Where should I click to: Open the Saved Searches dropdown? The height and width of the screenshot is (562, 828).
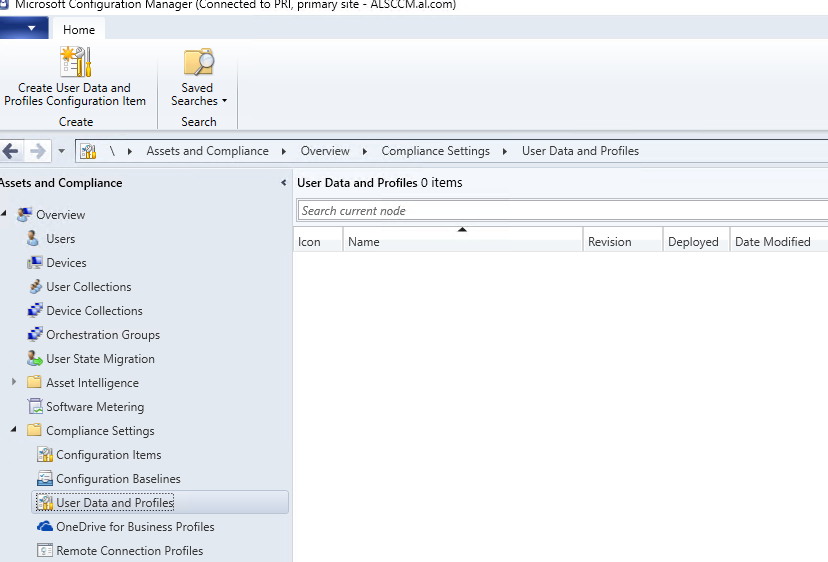coord(224,101)
